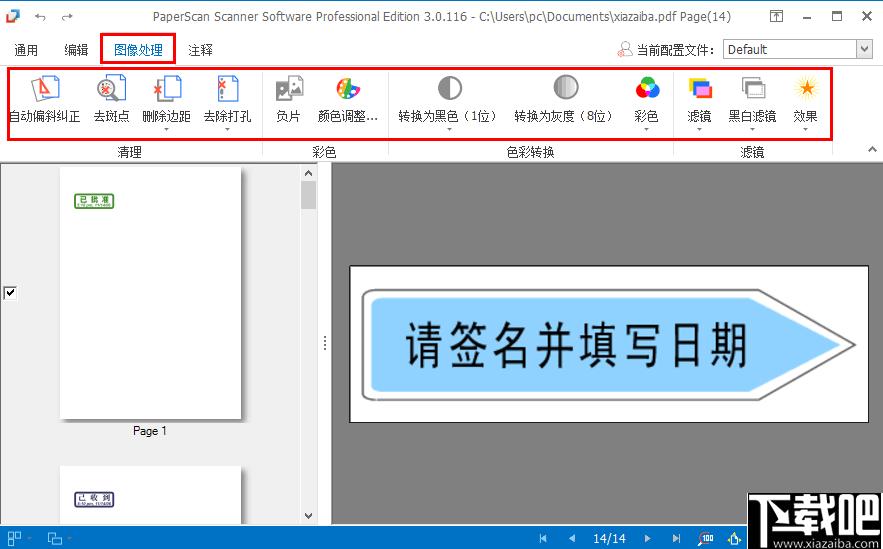The height and width of the screenshot is (549, 883).
Task: Open the 注释 annotation tab
Action: (200, 50)
